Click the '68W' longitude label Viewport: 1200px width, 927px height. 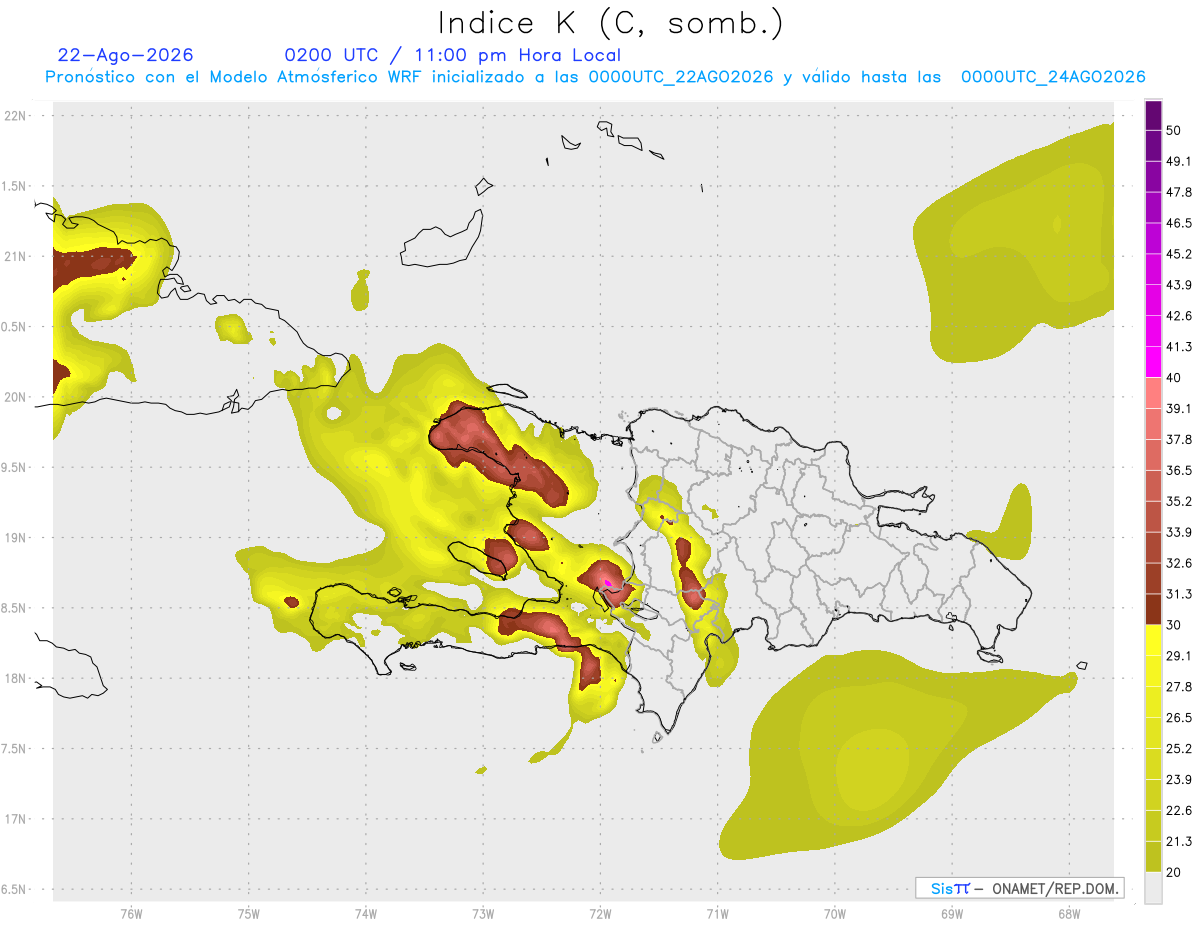tap(1069, 914)
